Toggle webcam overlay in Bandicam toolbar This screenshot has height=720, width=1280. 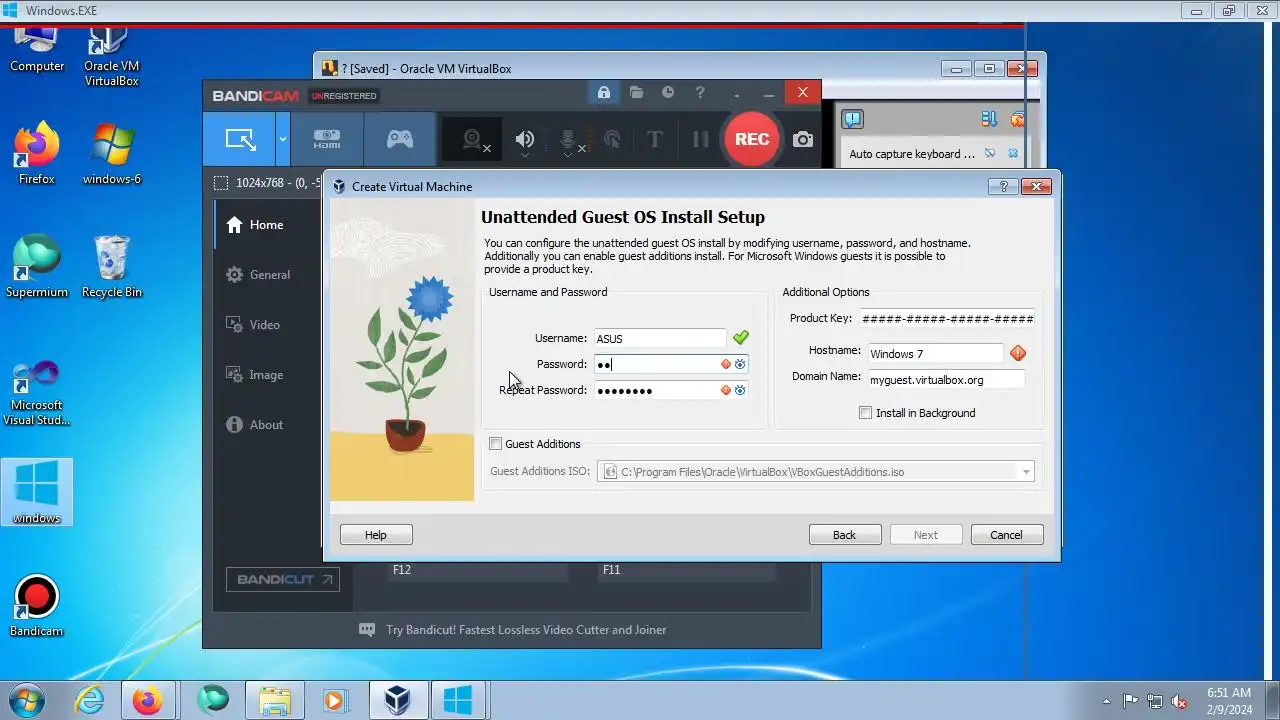pyautogui.click(x=473, y=140)
